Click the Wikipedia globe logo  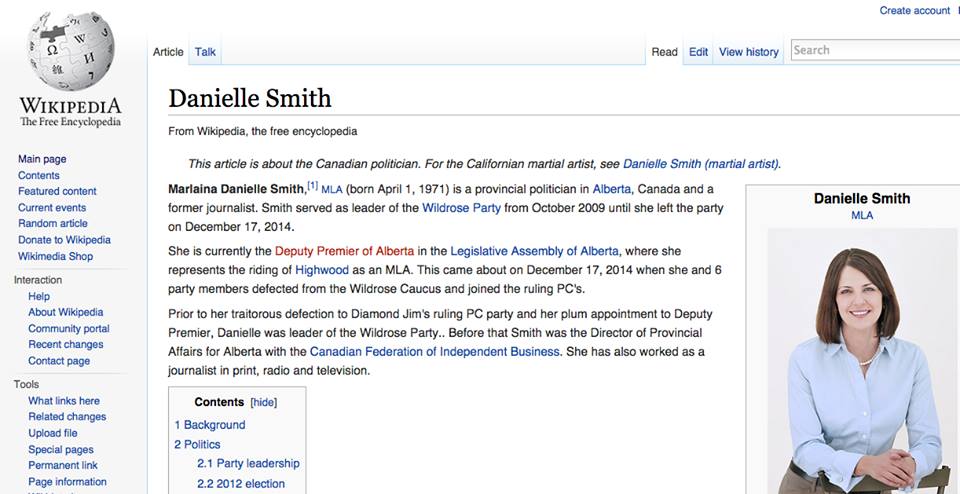click(70, 51)
